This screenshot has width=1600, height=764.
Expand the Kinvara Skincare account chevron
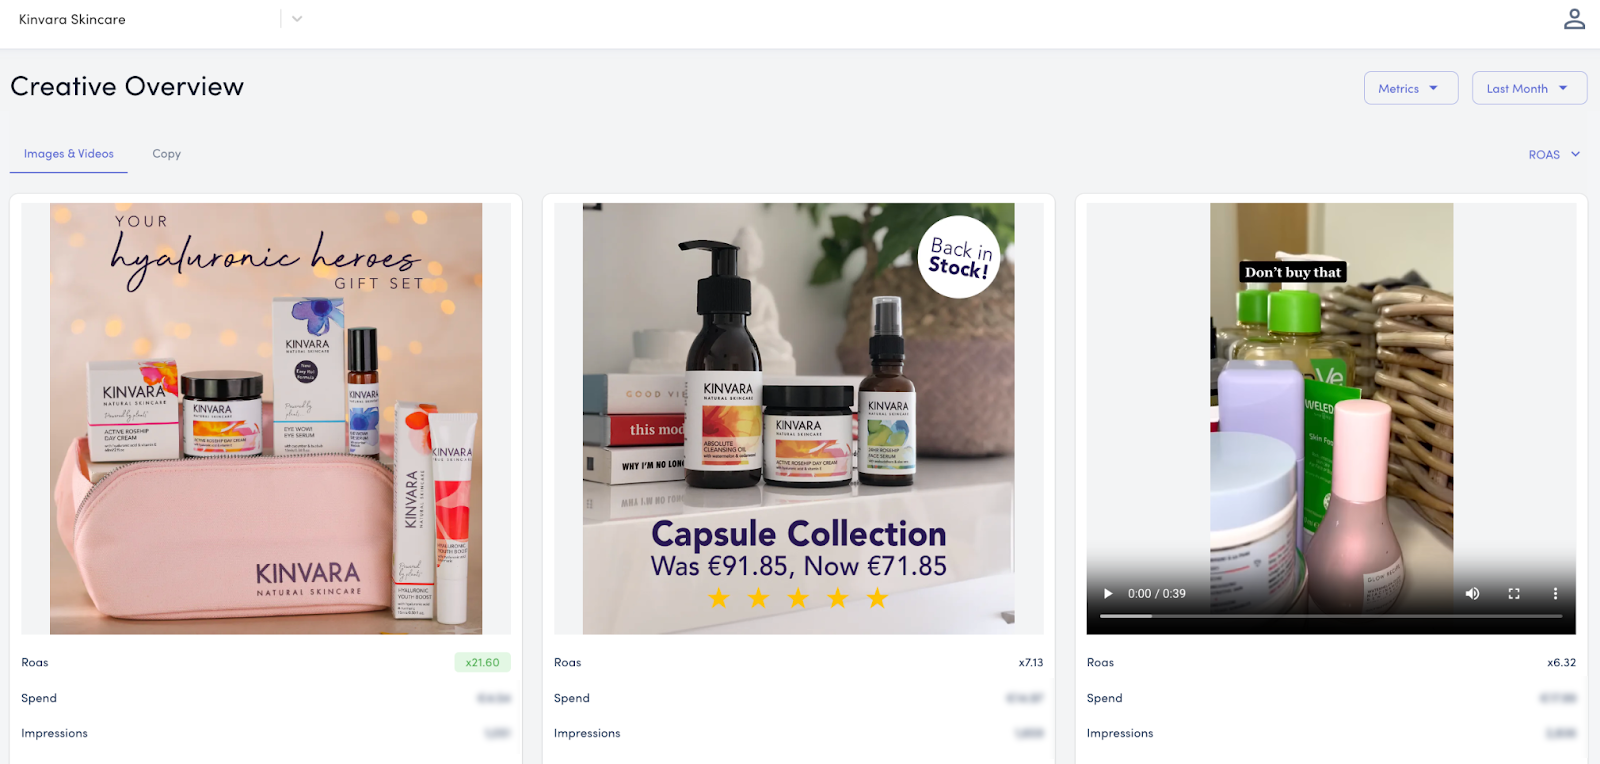pos(297,19)
